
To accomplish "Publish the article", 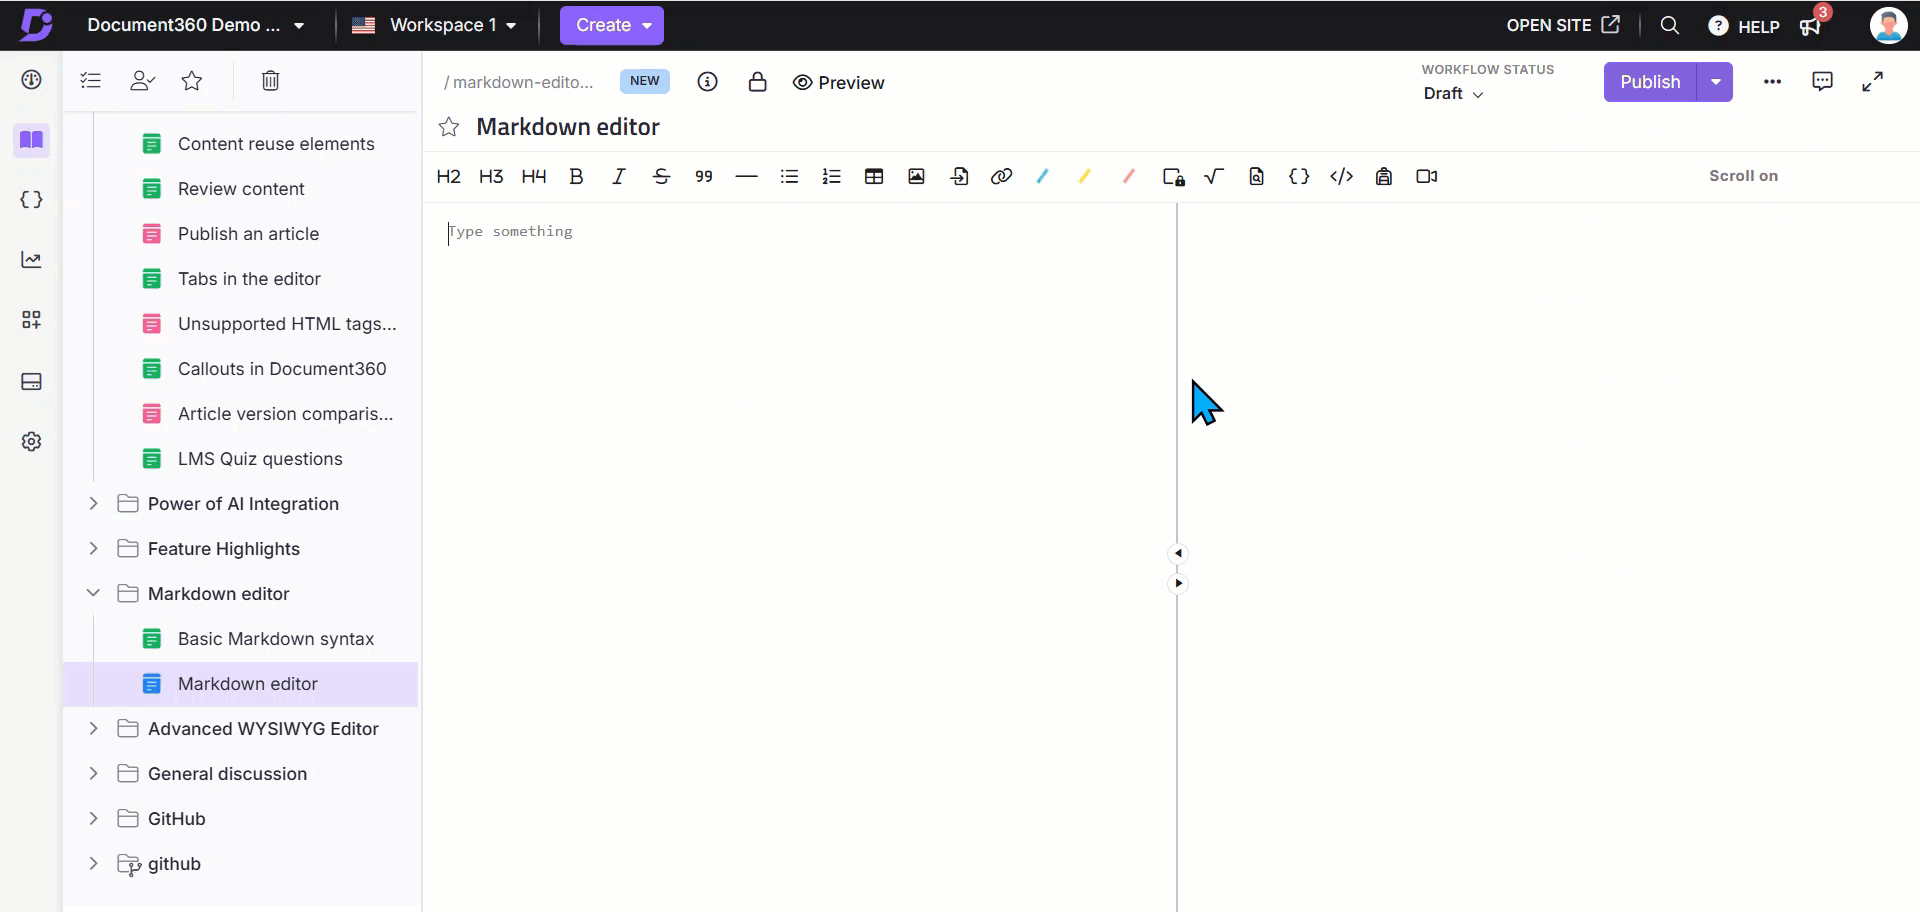I will 1650,82.
